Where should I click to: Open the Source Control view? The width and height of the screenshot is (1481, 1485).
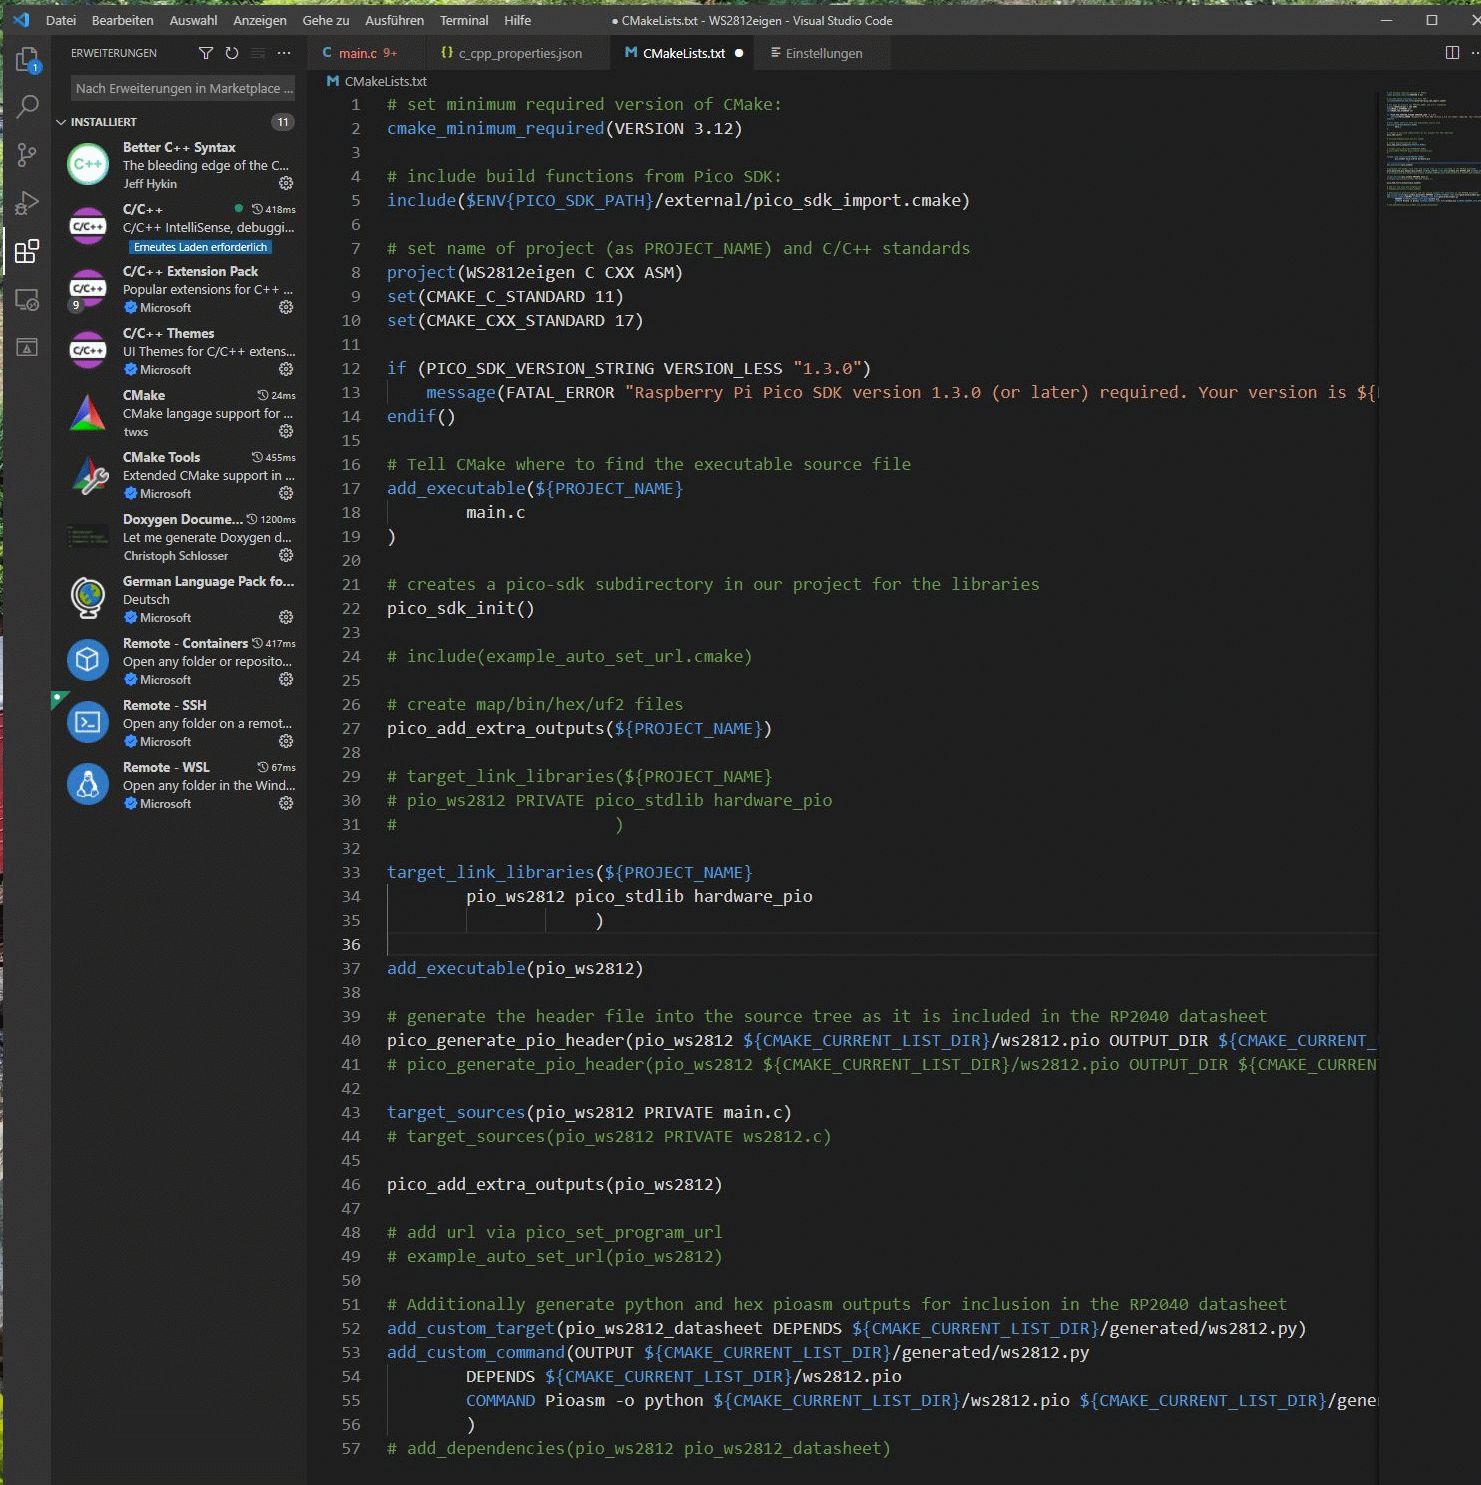[x=27, y=154]
